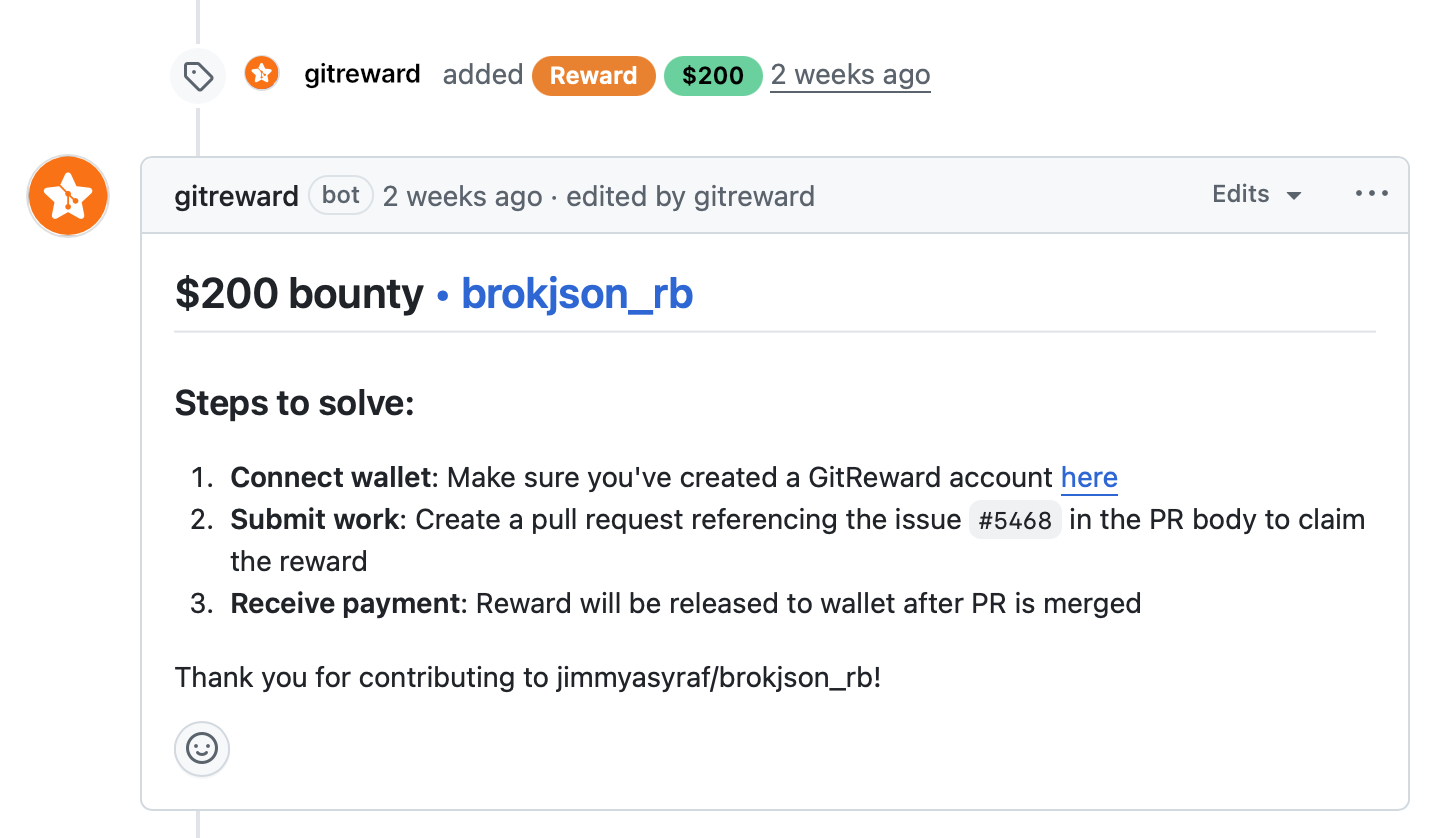Open the large gitreward avatar beside comment
1432x838 pixels.
point(68,196)
